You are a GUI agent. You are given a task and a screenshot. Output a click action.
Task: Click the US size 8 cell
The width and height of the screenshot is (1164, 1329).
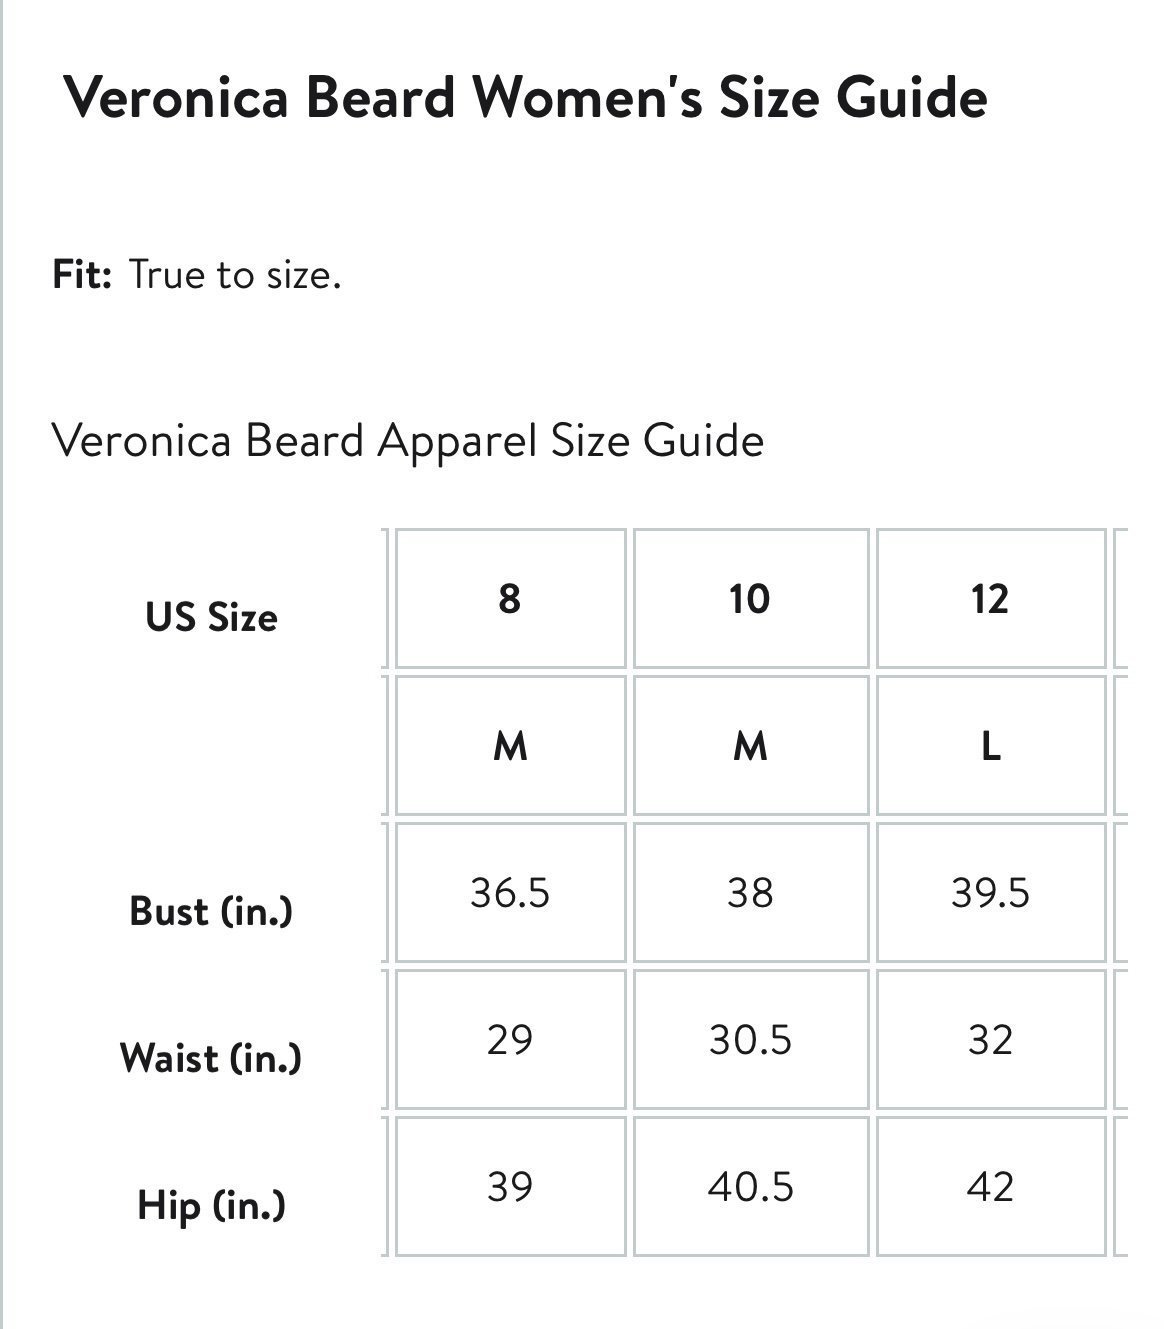click(510, 598)
